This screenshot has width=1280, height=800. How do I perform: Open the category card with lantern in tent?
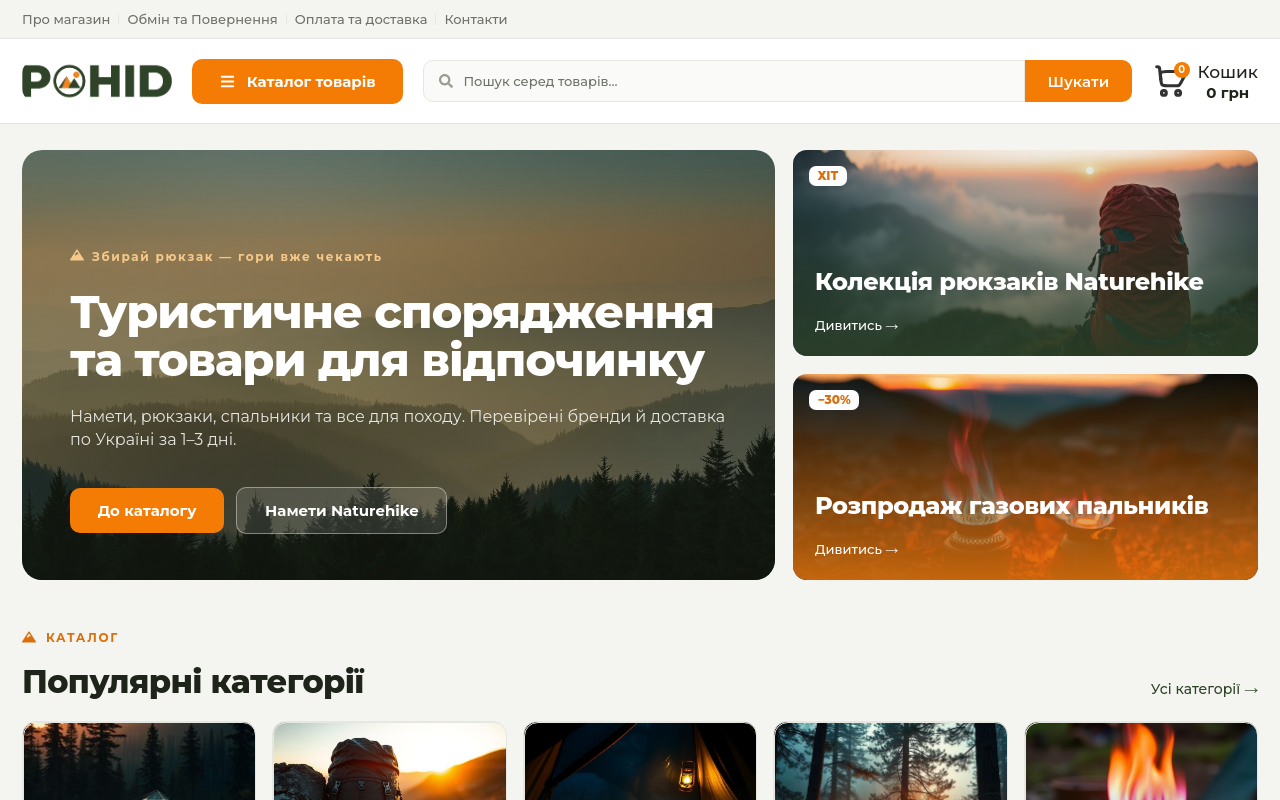(640, 761)
